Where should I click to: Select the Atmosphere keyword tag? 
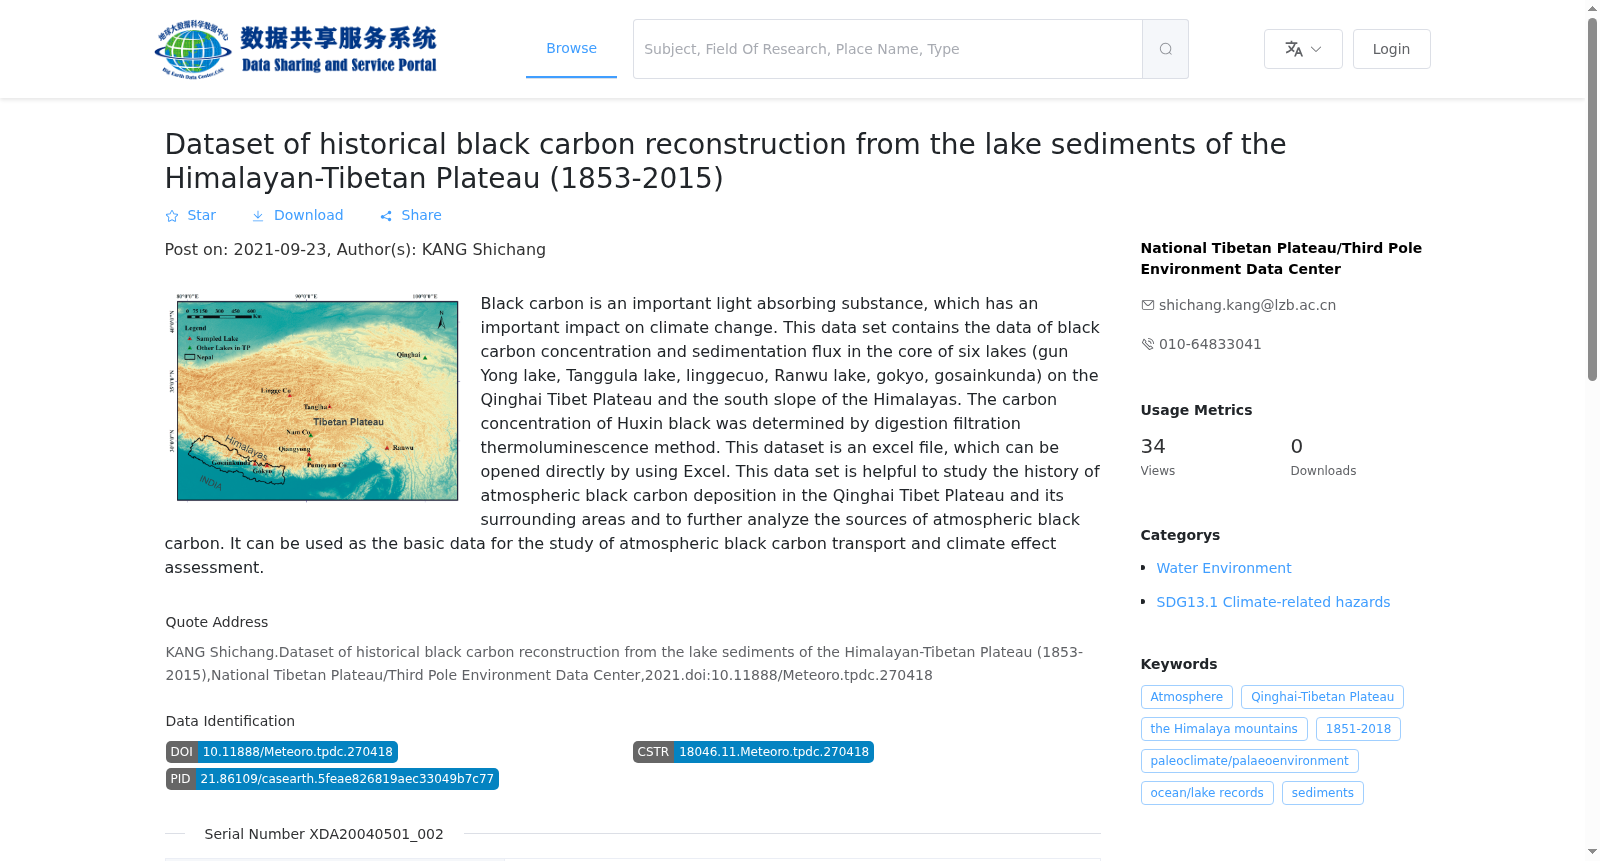point(1187,697)
